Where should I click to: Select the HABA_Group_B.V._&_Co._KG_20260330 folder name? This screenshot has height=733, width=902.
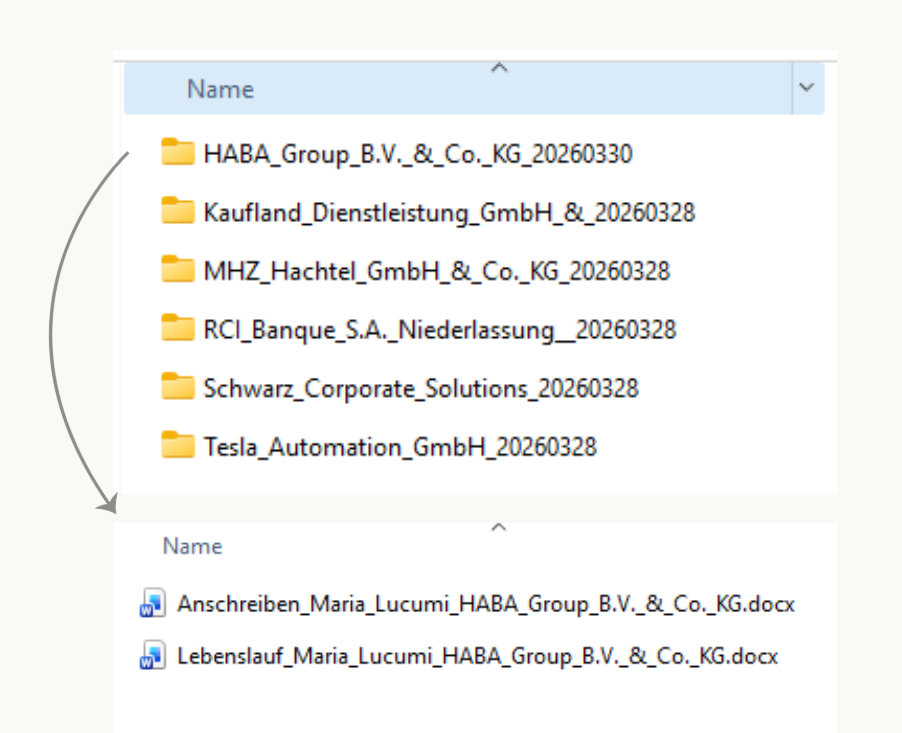coord(417,154)
